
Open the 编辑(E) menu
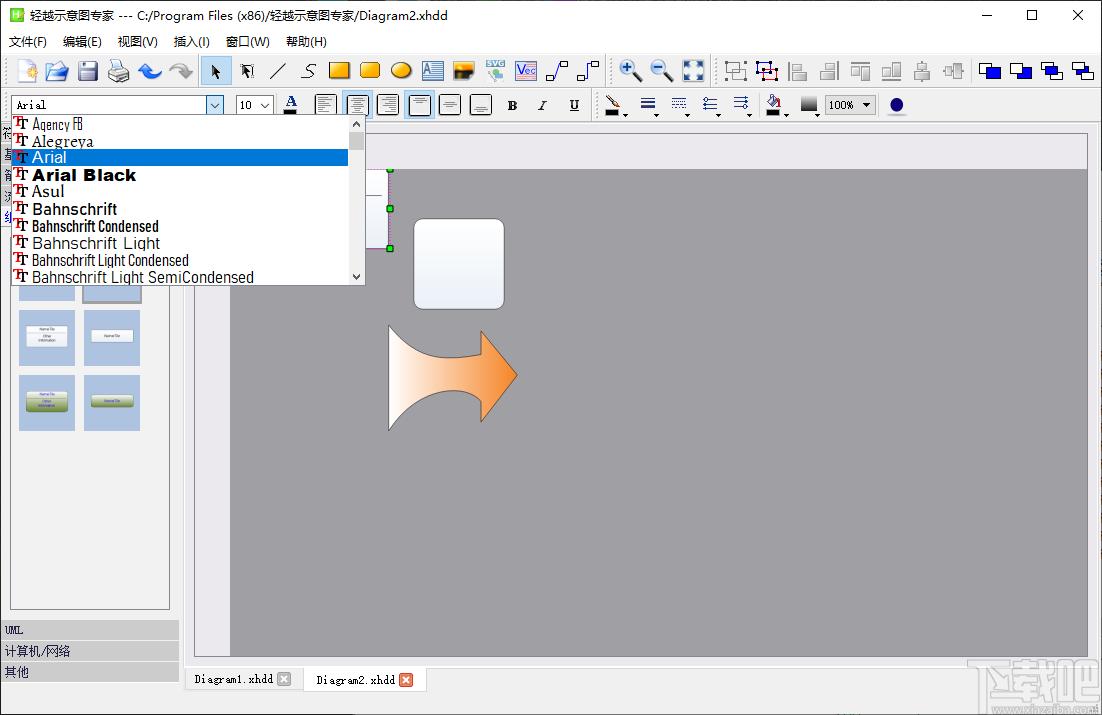click(x=82, y=41)
